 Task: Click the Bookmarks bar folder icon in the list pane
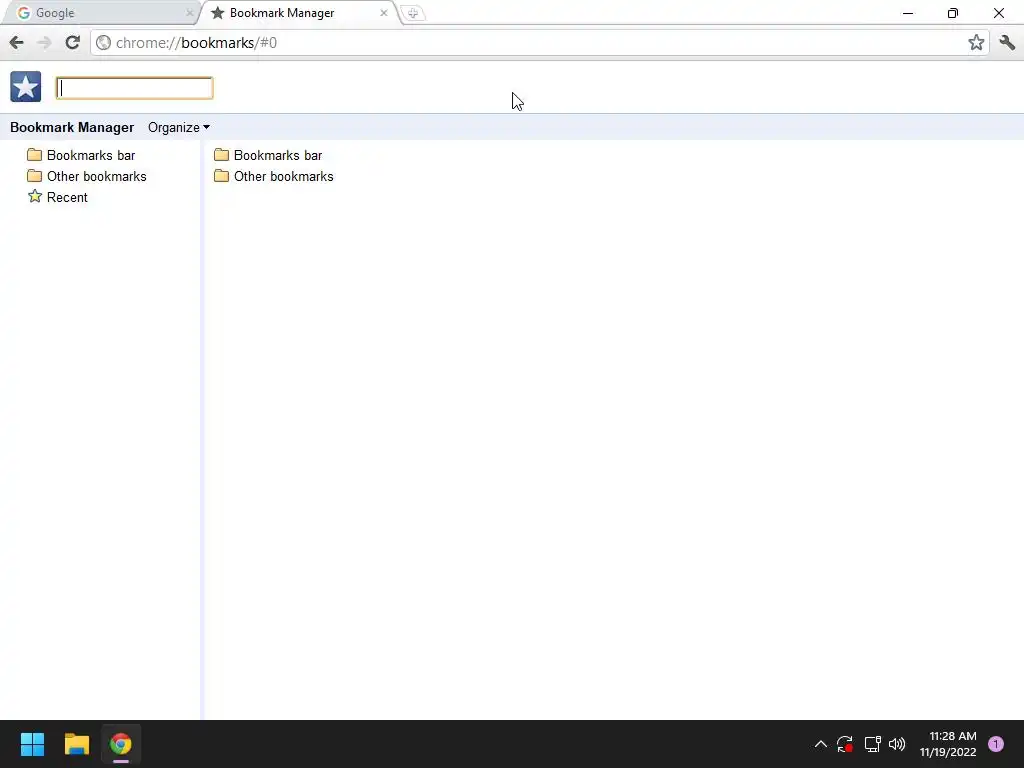pos(221,155)
